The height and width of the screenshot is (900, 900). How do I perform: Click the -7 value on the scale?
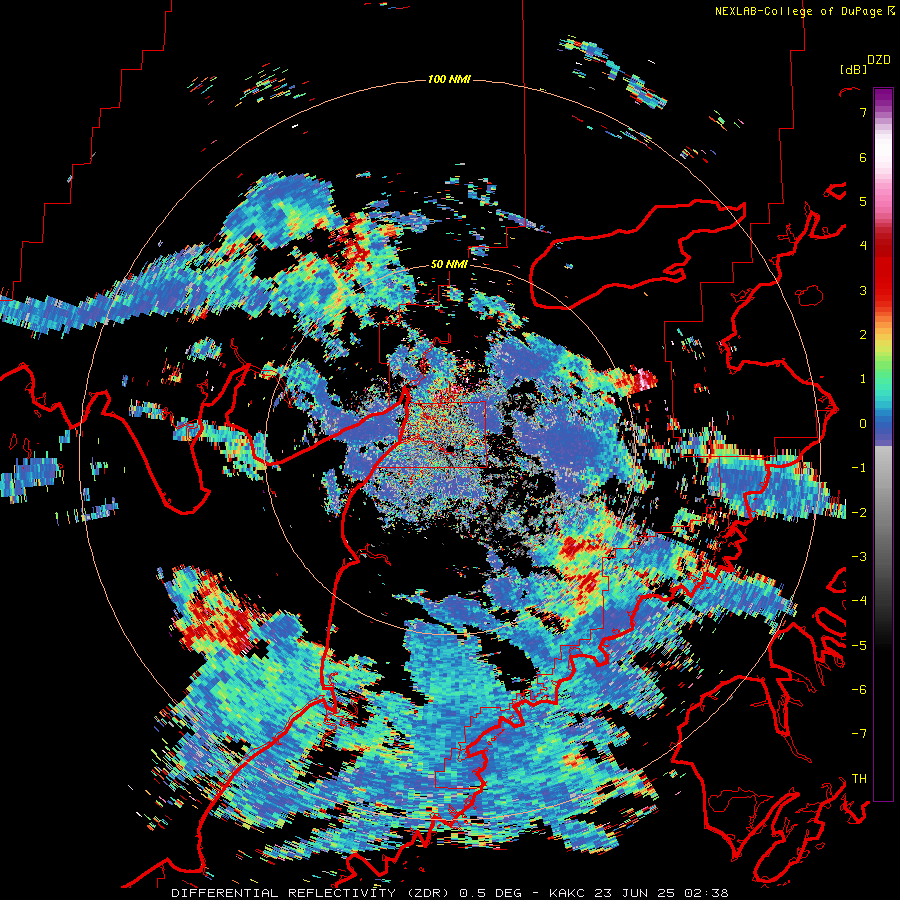tap(859, 734)
